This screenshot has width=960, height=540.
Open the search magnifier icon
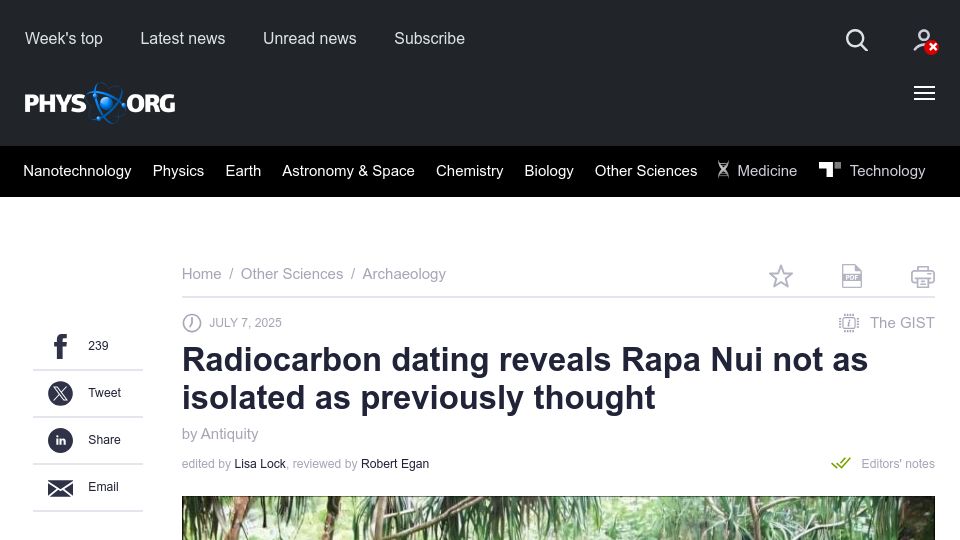[857, 40]
